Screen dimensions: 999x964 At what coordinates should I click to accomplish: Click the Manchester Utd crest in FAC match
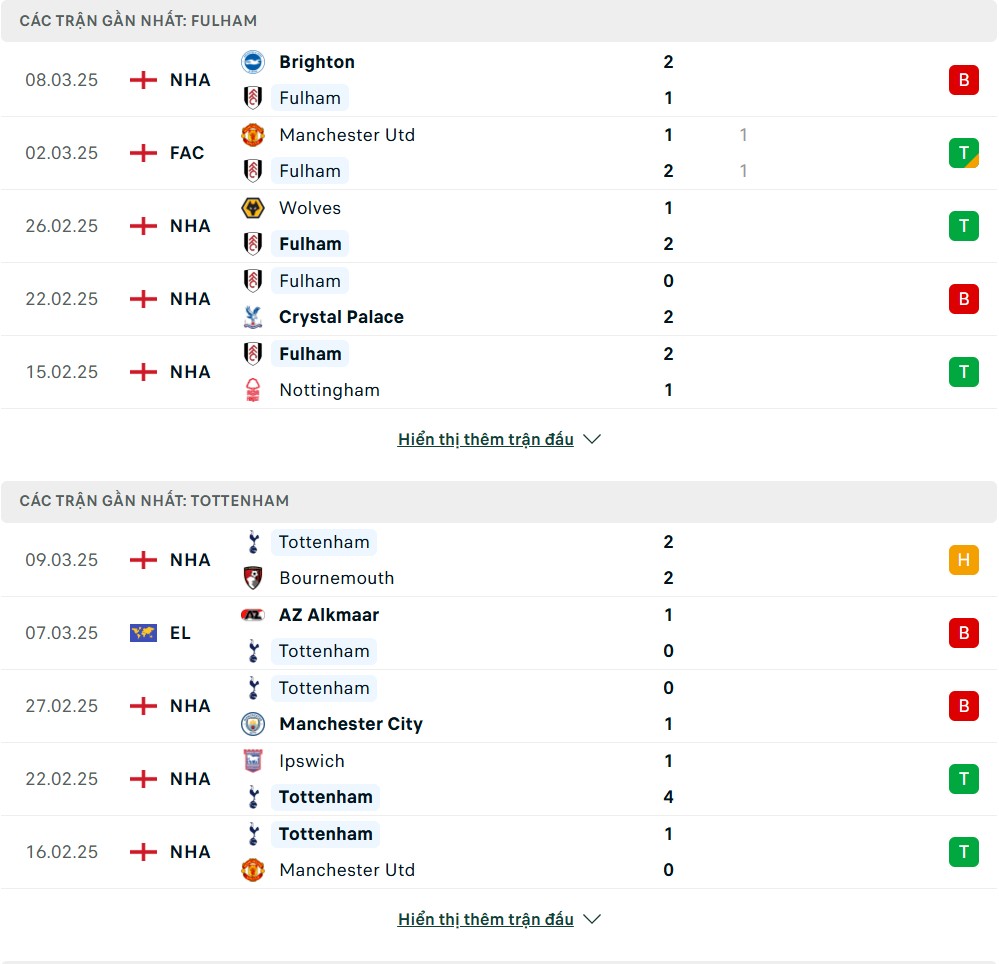tap(253, 135)
